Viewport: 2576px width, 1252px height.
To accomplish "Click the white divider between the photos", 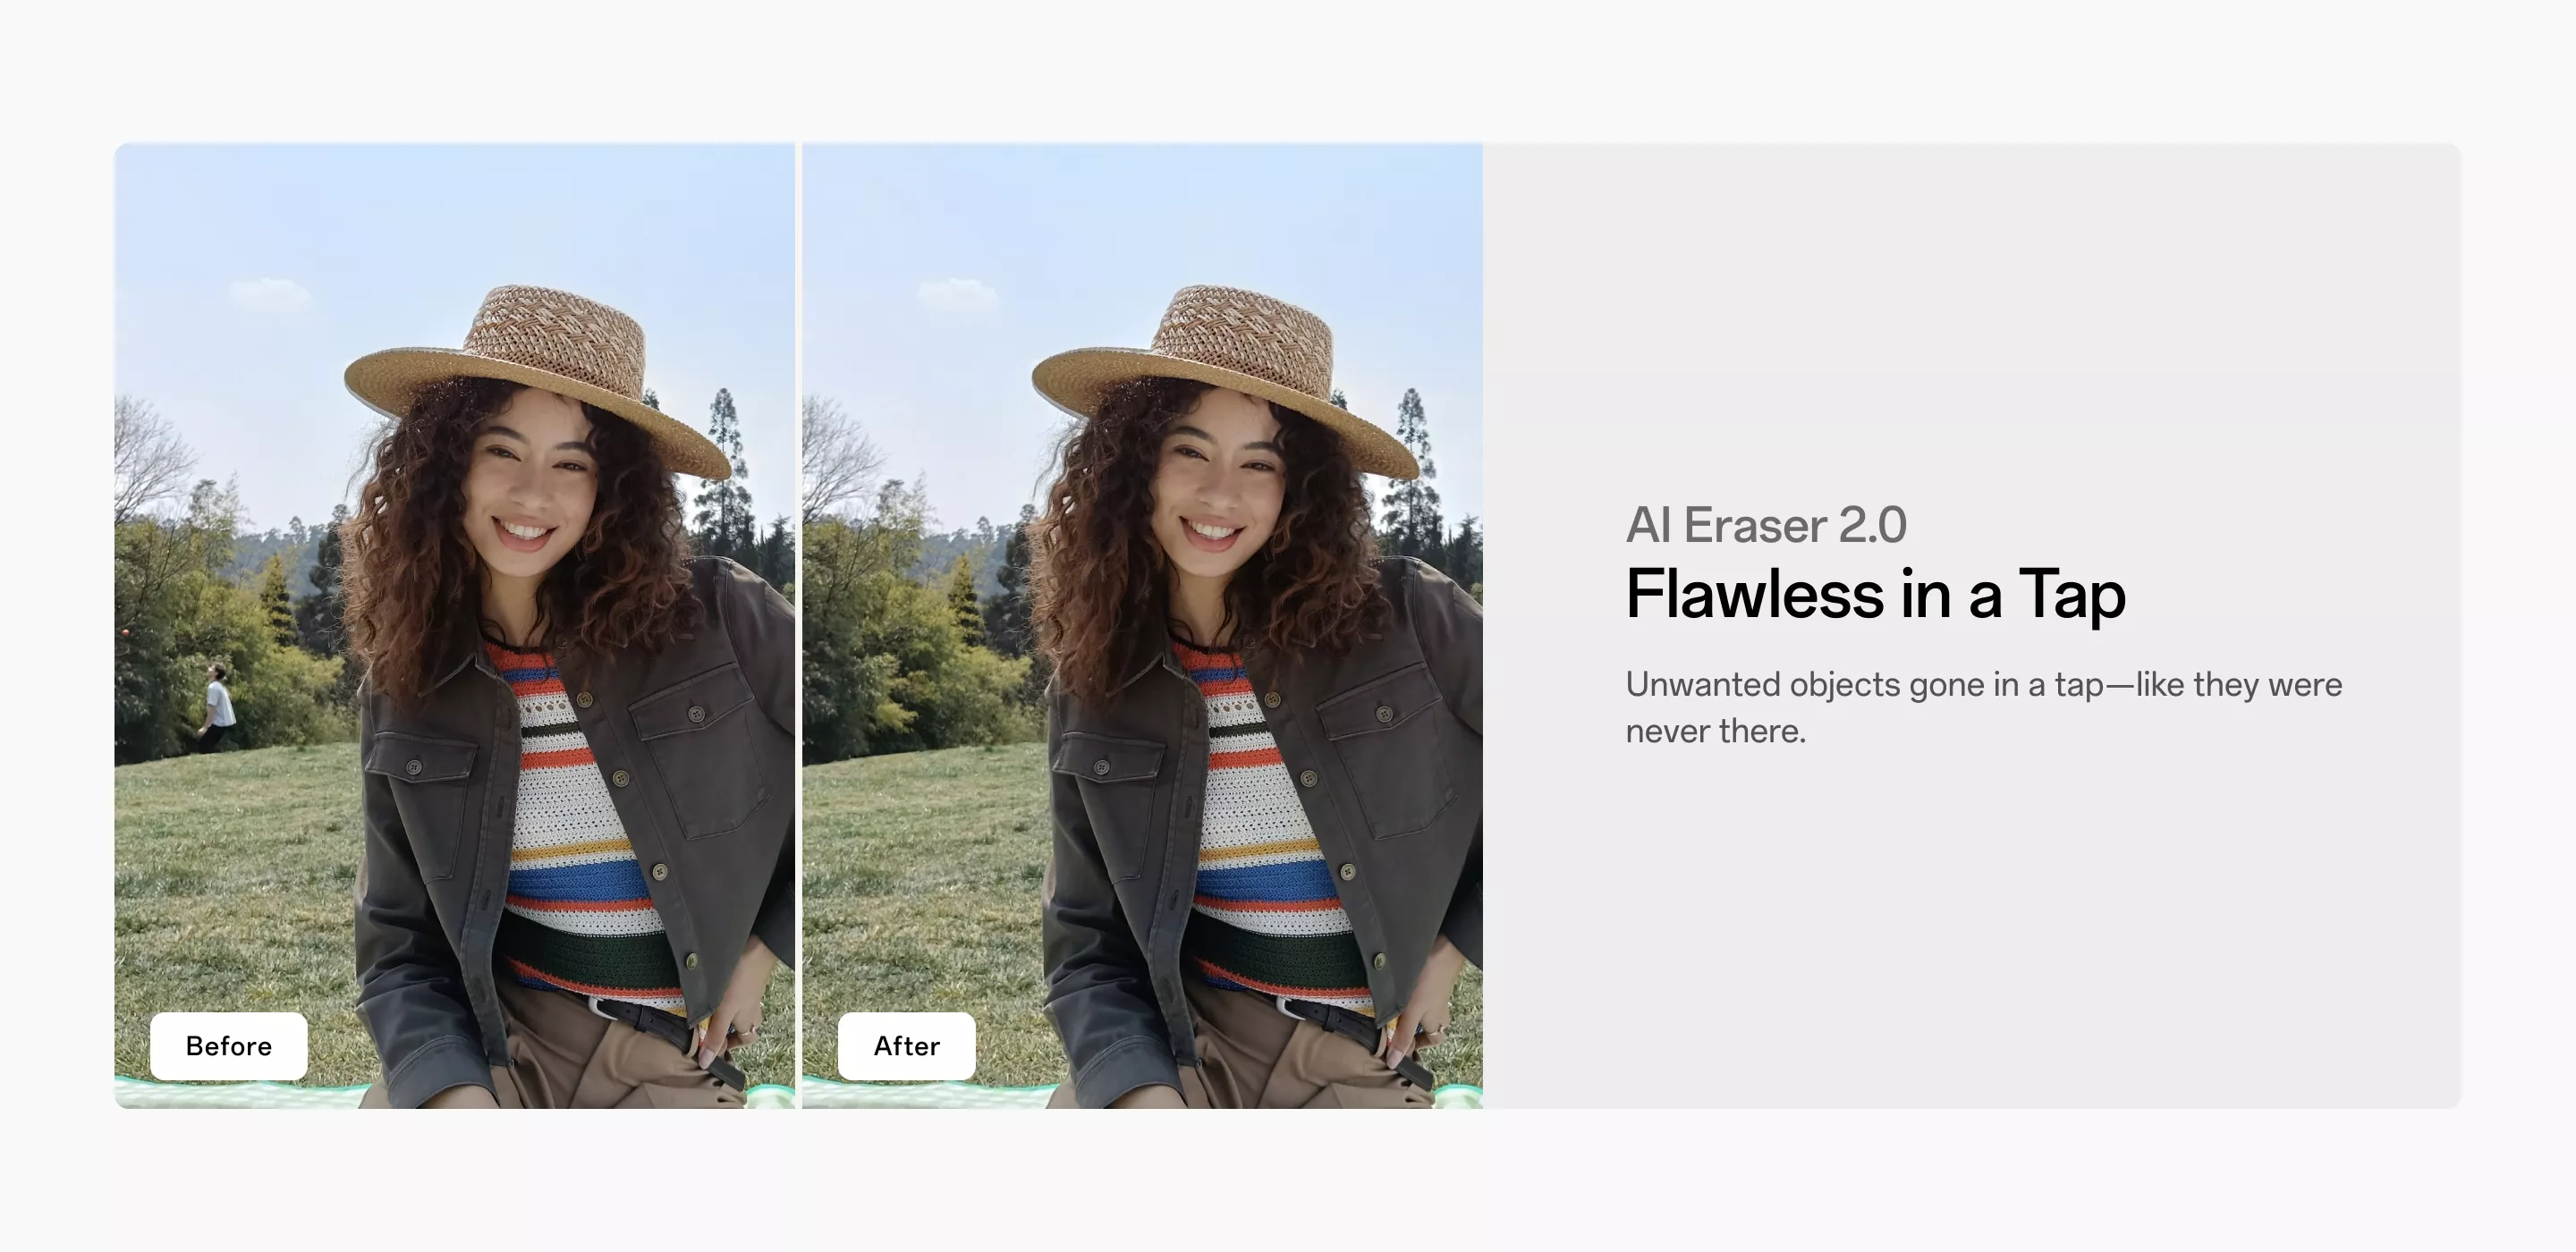I will [x=799, y=625].
